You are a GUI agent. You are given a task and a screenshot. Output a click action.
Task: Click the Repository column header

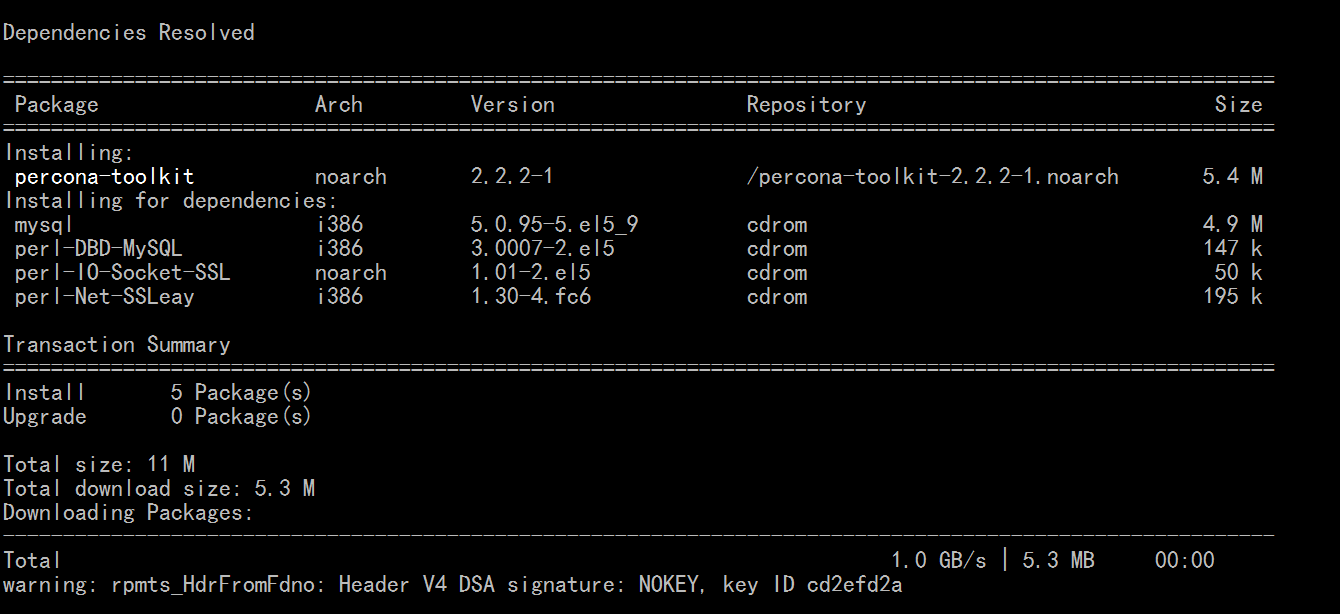(x=806, y=105)
